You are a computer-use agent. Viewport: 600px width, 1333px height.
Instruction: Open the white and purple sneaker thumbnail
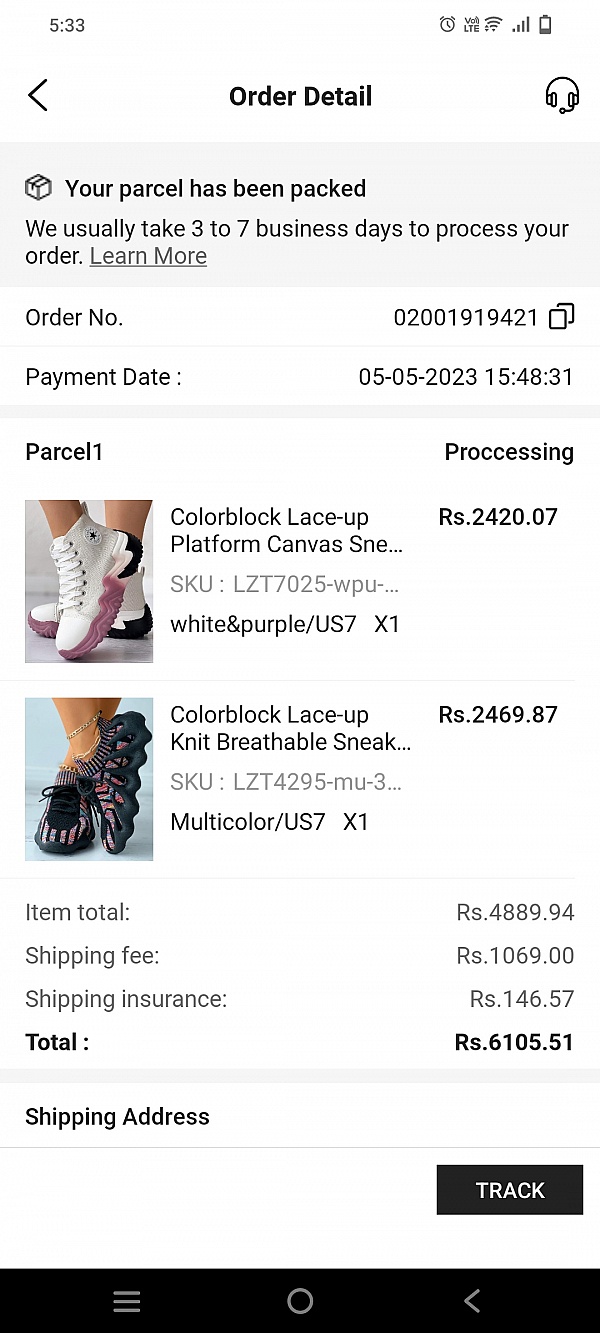click(89, 581)
